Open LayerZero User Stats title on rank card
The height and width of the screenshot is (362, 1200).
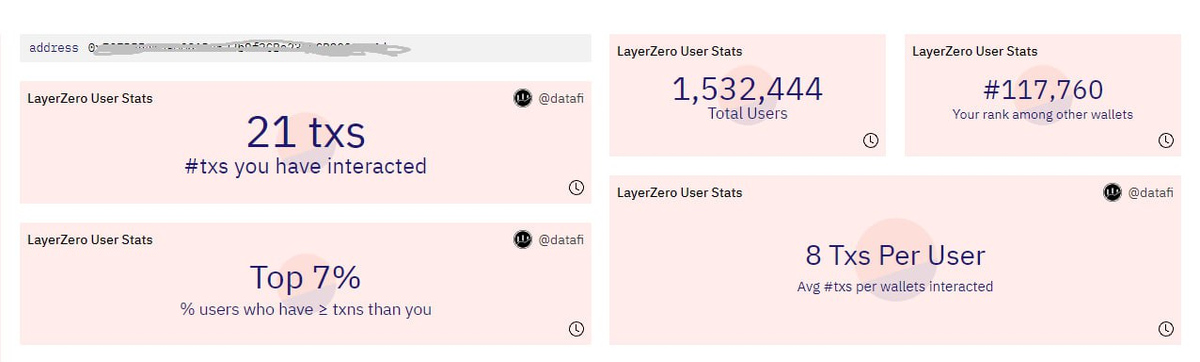[x=975, y=51]
